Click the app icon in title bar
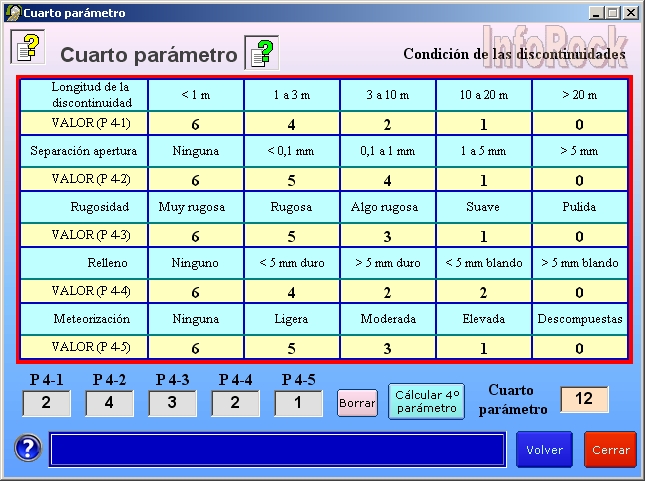This screenshot has width=645, height=481. click(x=11, y=13)
